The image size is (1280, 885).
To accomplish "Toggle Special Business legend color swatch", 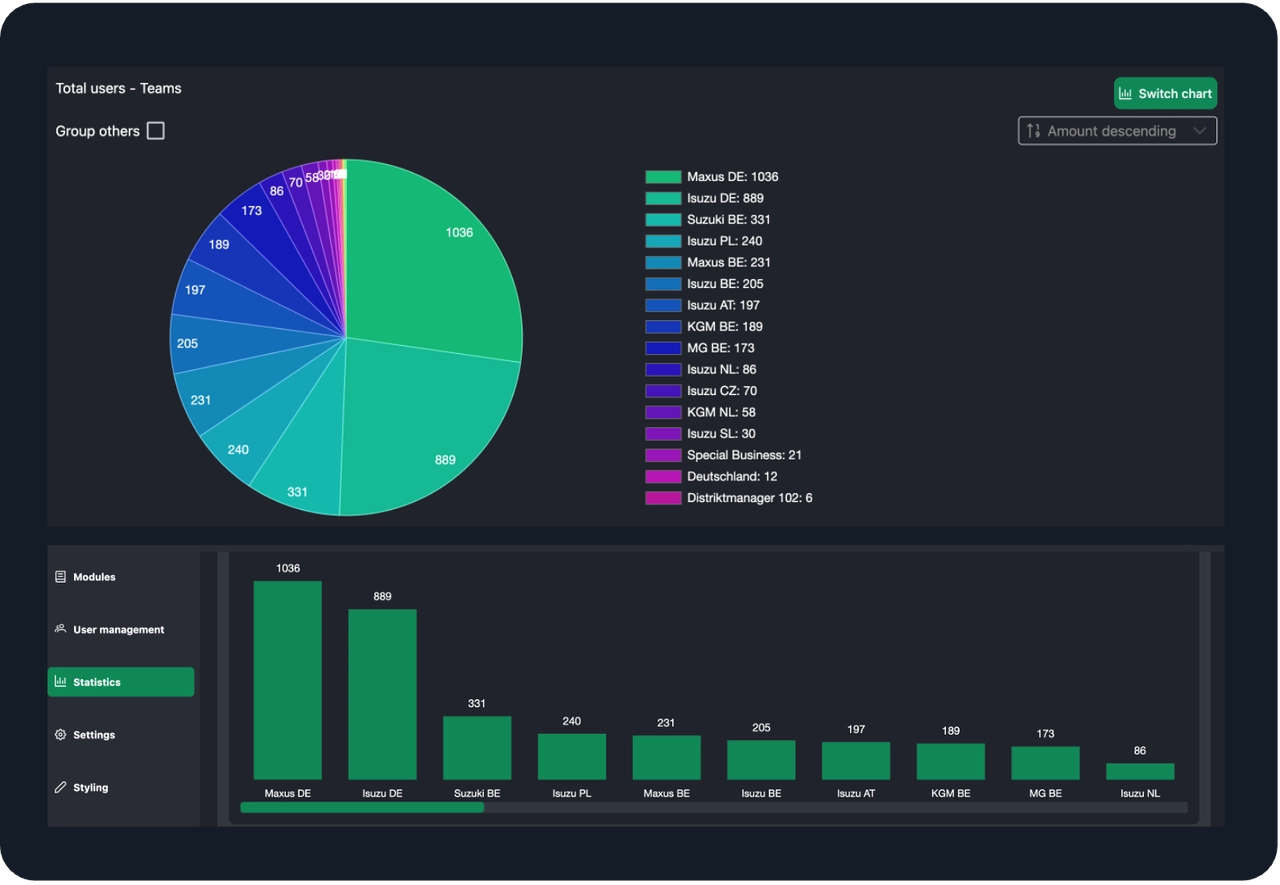I will (x=663, y=455).
